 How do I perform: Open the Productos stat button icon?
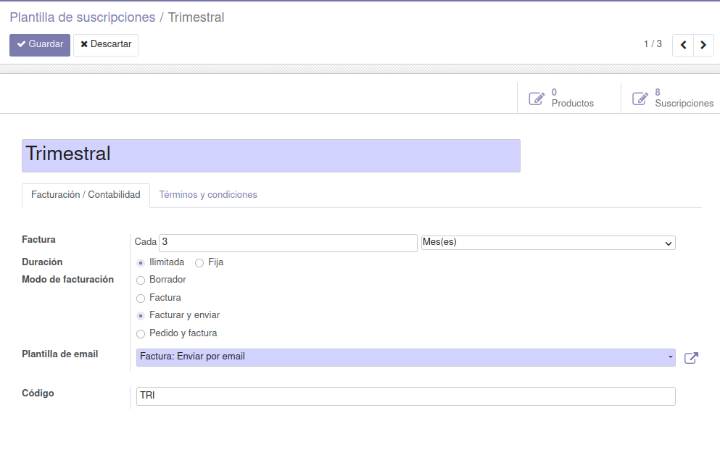click(537, 98)
